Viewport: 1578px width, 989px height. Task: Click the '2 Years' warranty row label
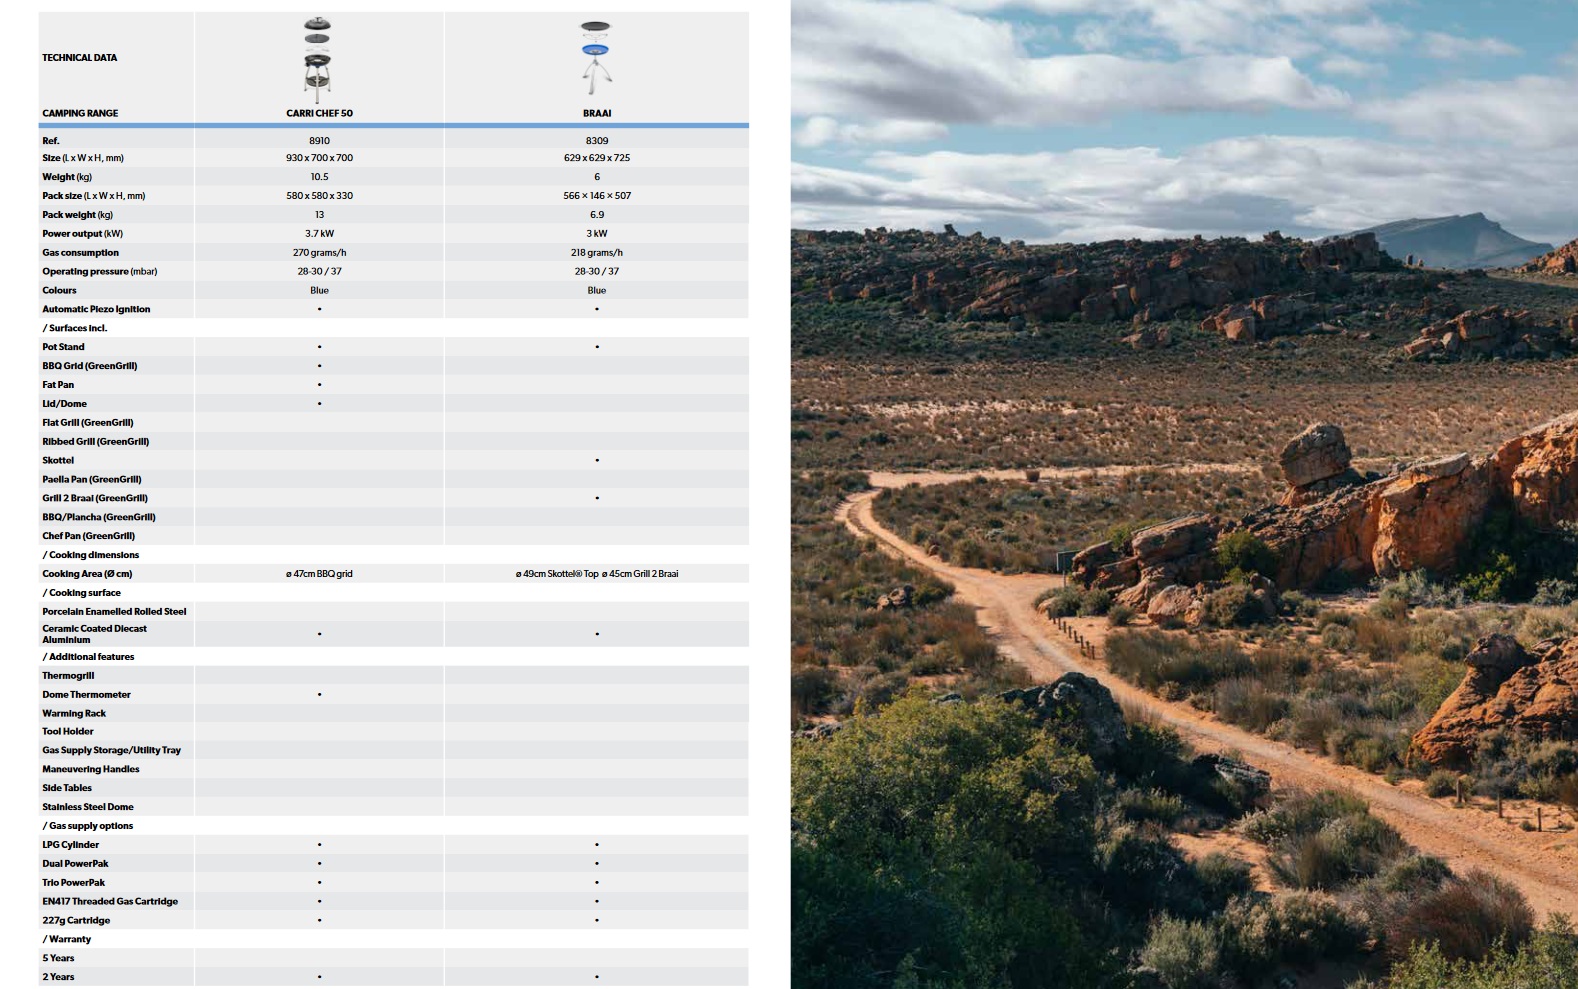[58, 978]
